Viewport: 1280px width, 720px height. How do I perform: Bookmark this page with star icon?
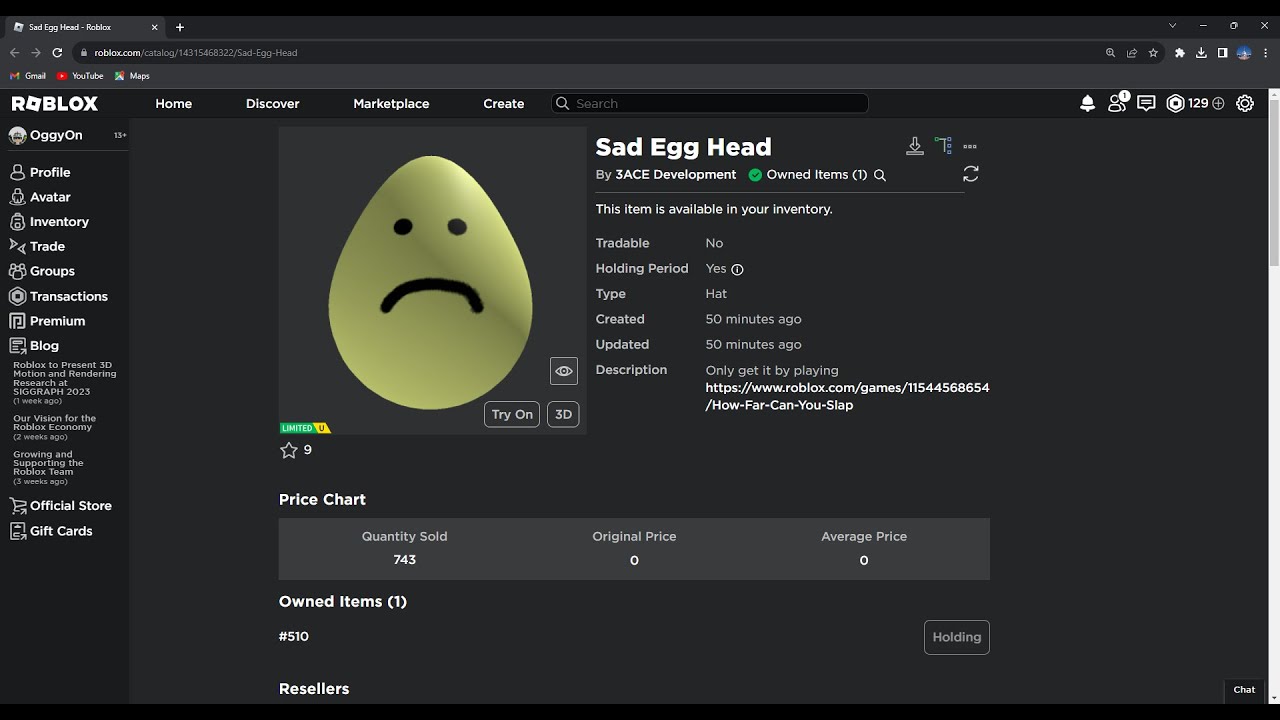point(1153,53)
